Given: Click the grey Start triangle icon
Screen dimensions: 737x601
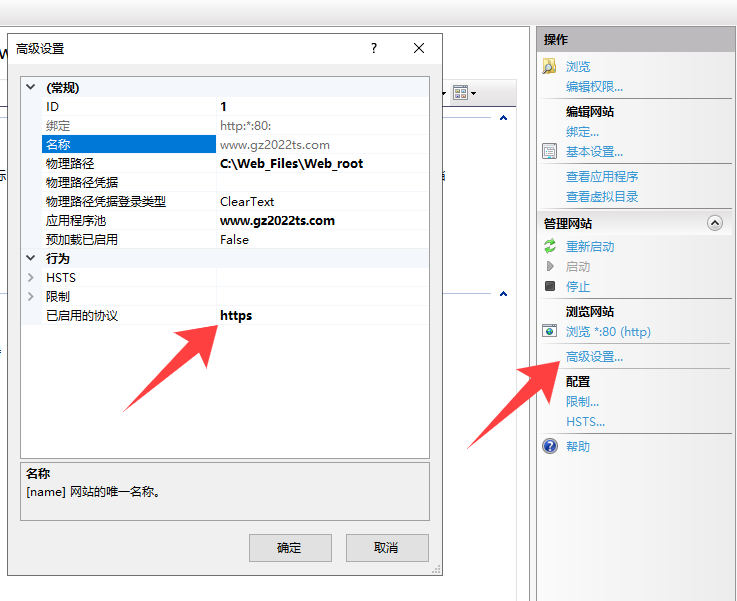Looking at the screenshot, I should point(550,266).
